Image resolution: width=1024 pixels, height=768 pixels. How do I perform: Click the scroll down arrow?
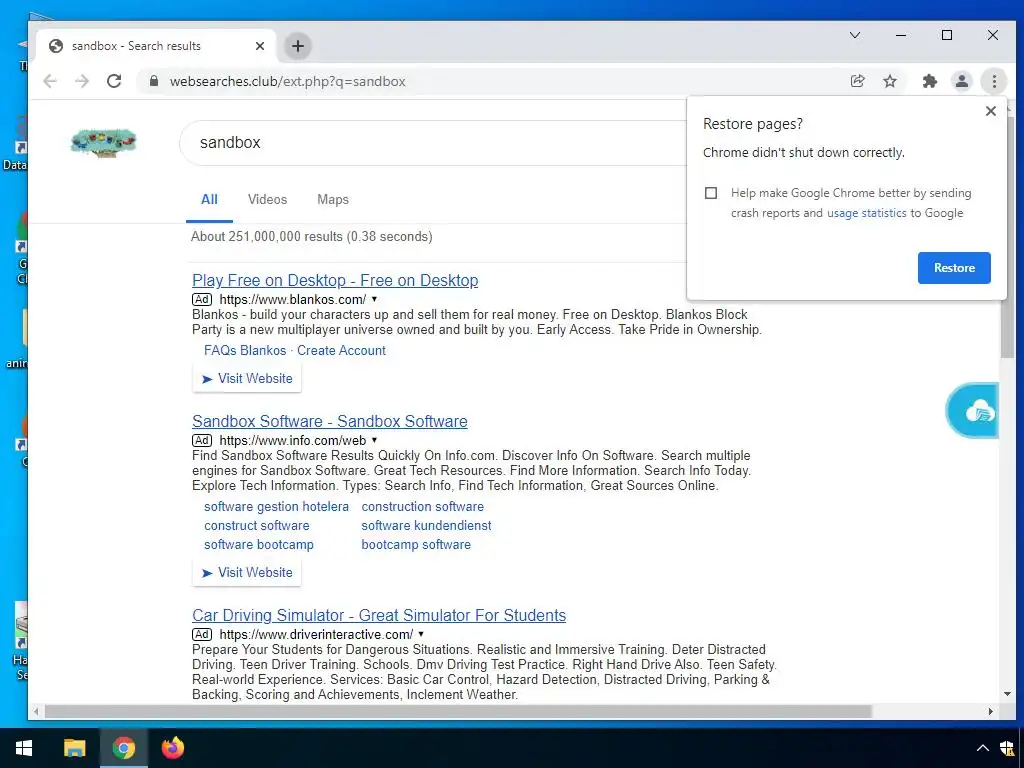tap(1007, 694)
